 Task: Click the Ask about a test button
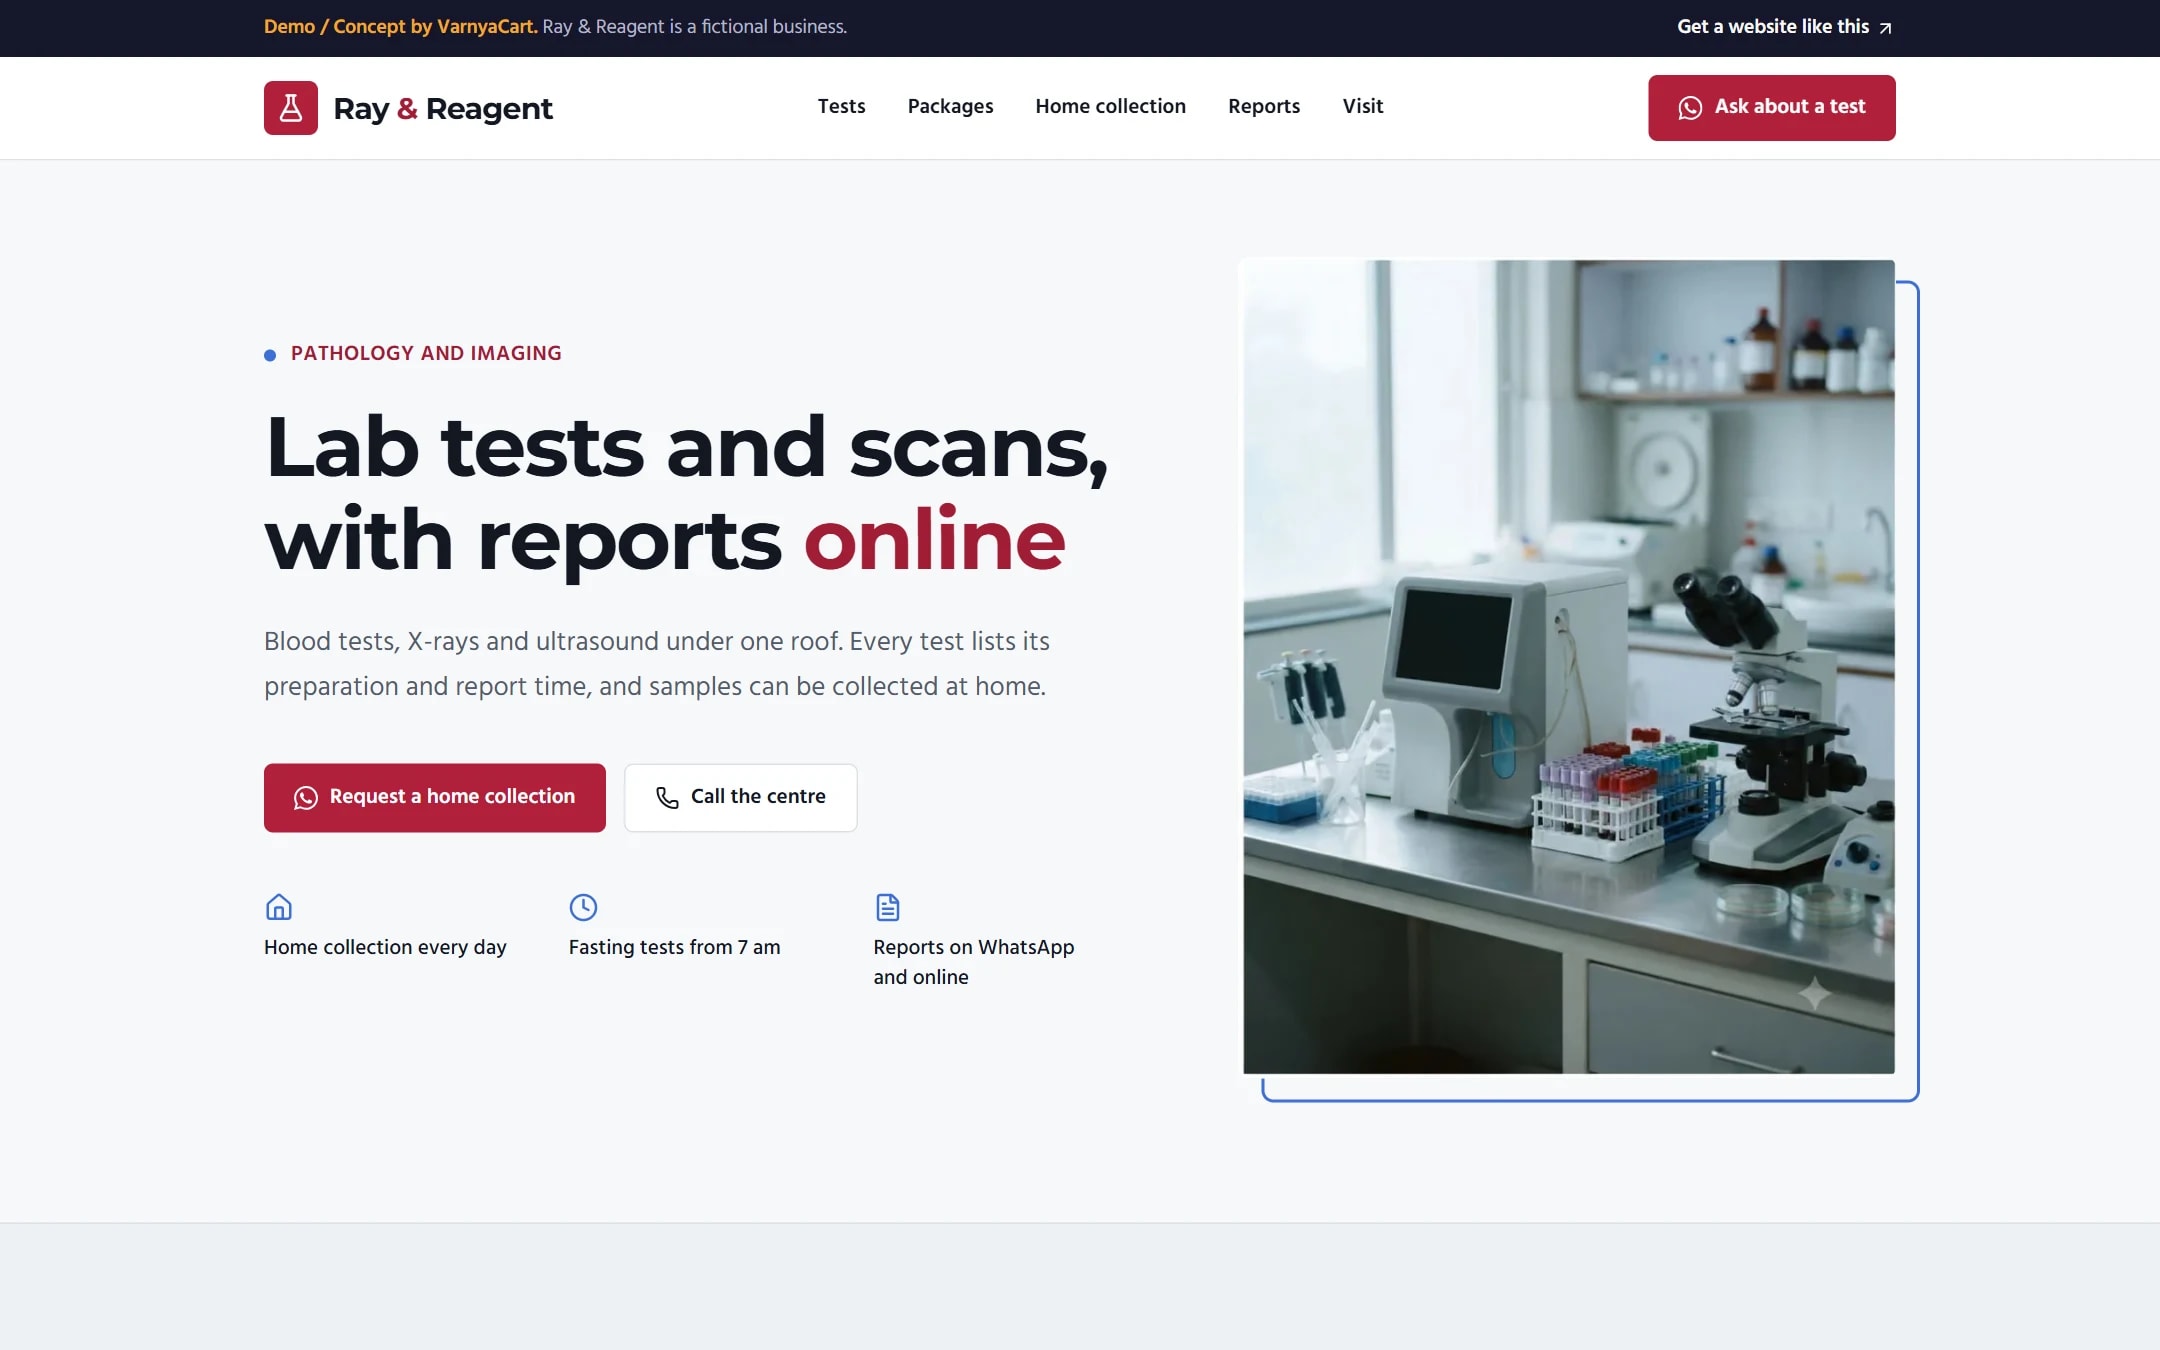coord(1771,108)
